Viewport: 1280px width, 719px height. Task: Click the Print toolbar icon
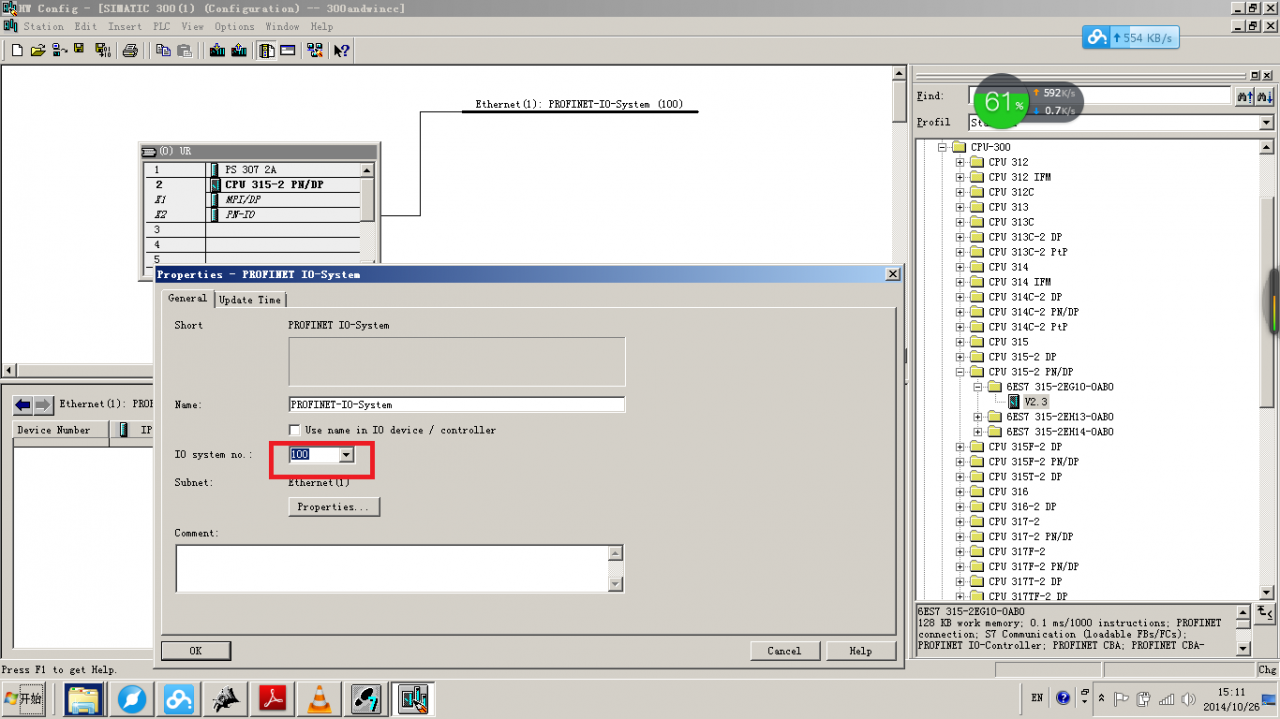(x=130, y=51)
